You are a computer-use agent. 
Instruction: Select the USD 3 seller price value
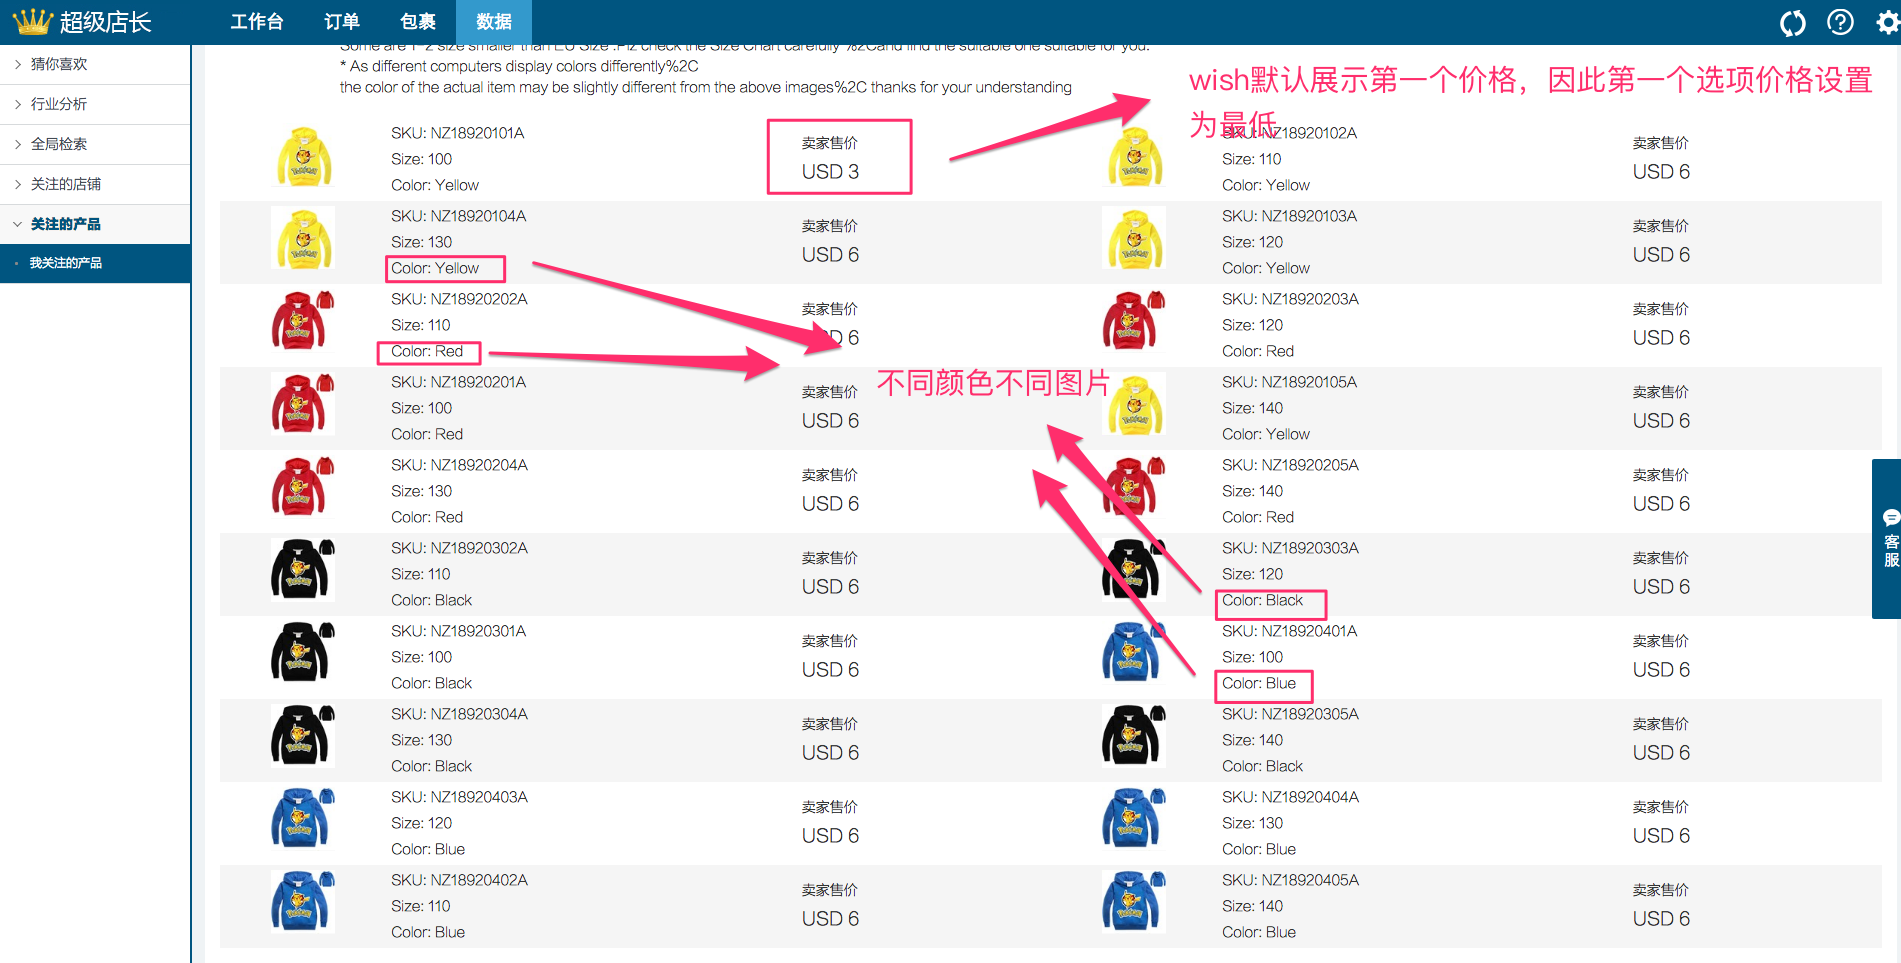[x=830, y=172]
